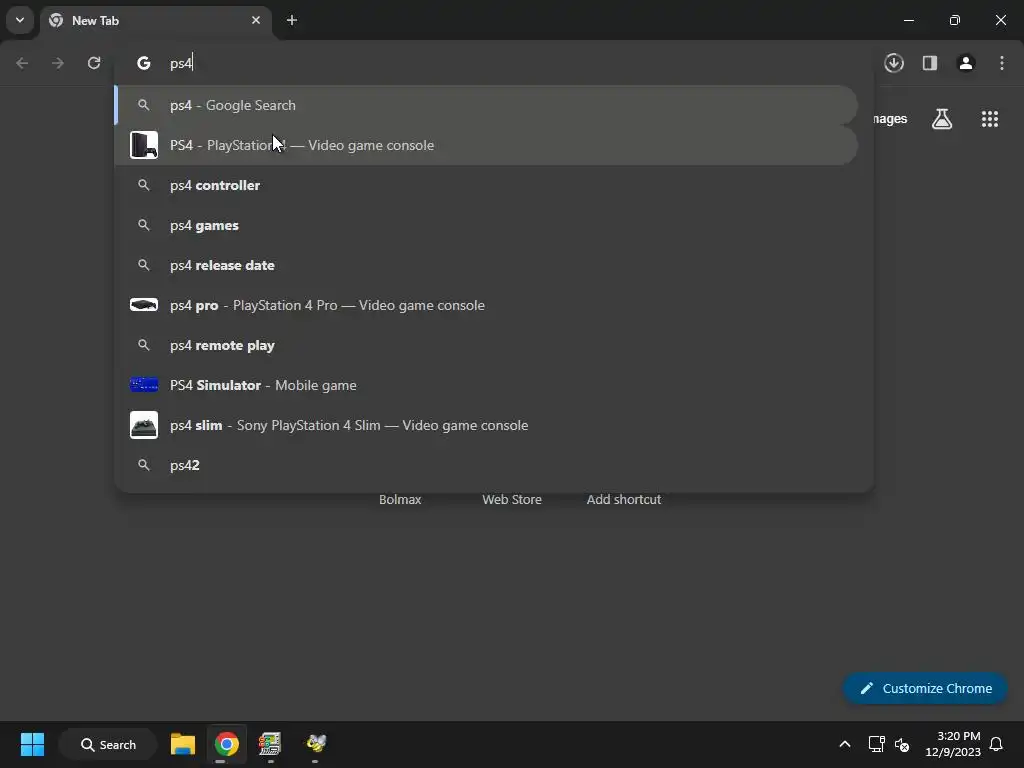Screen dimensions: 1024x768
Task: Open the bee icon app on the taskbar
Action: pyautogui.click(x=316, y=744)
